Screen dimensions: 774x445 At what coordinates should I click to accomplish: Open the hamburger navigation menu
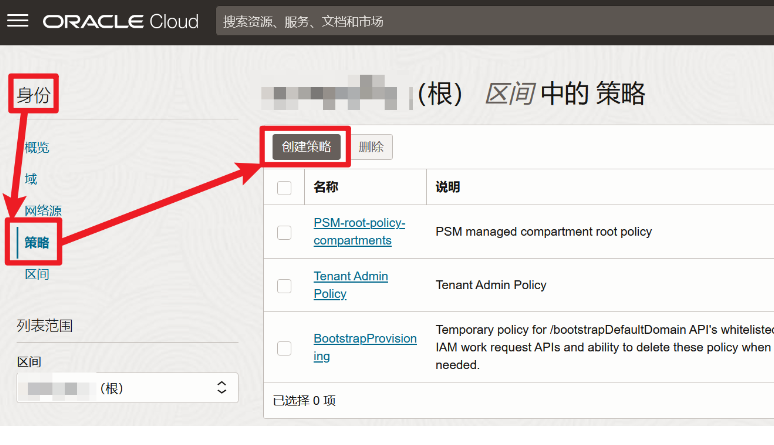tap(18, 21)
